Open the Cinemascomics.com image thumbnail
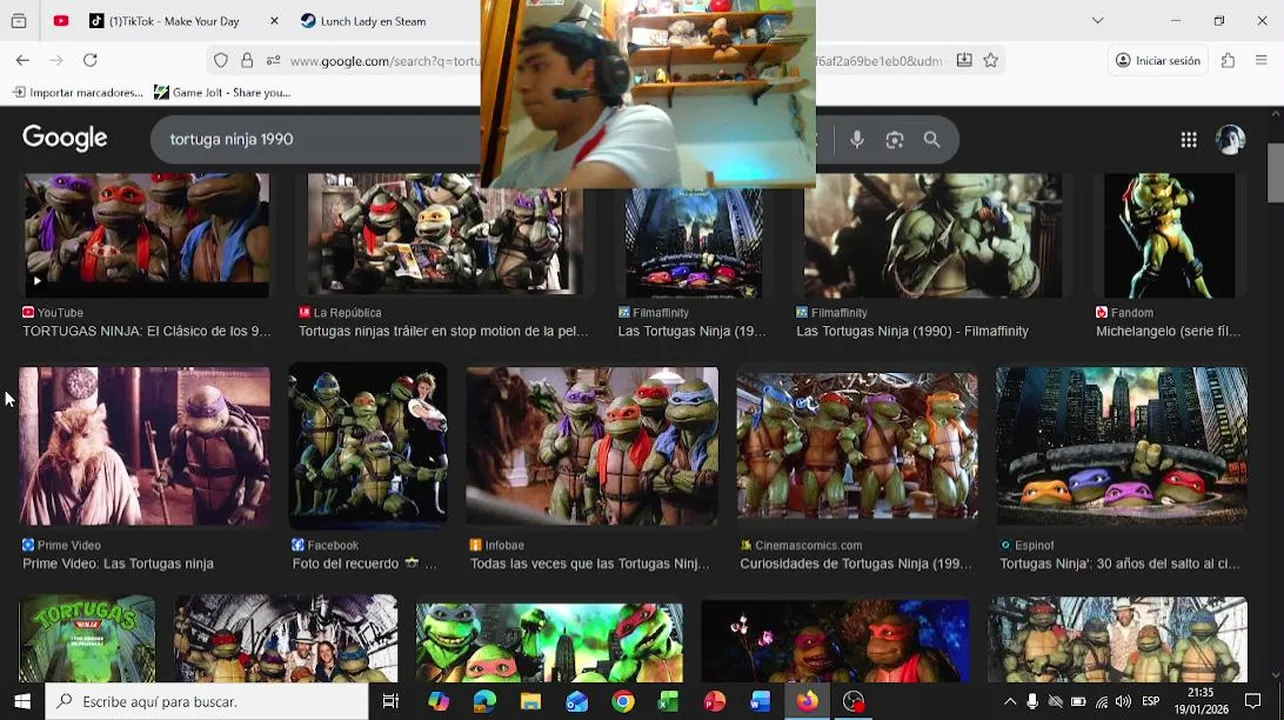Image resolution: width=1284 pixels, height=720 pixels. [857, 446]
